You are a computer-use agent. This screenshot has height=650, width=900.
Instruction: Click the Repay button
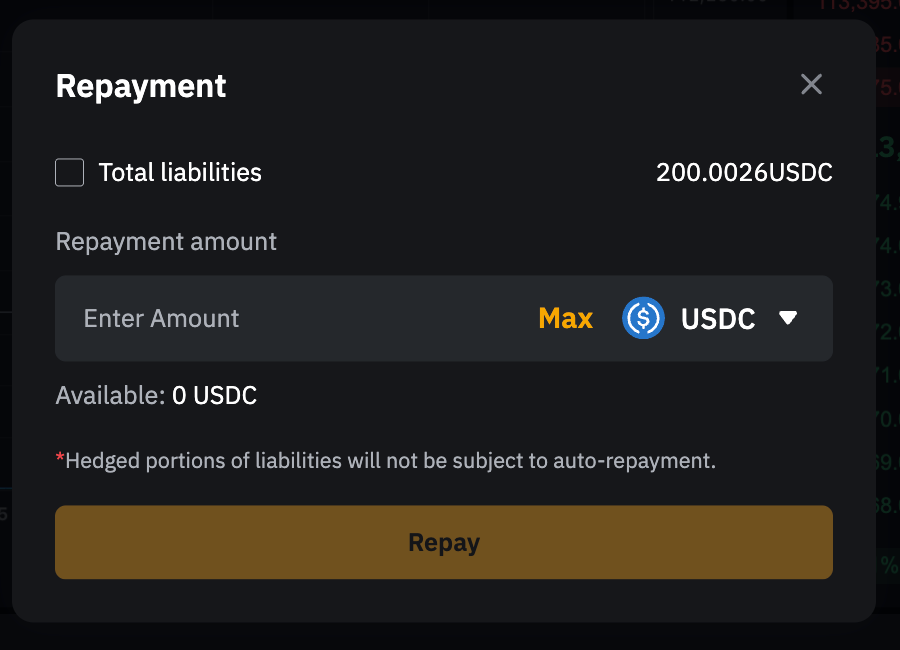[444, 542]
